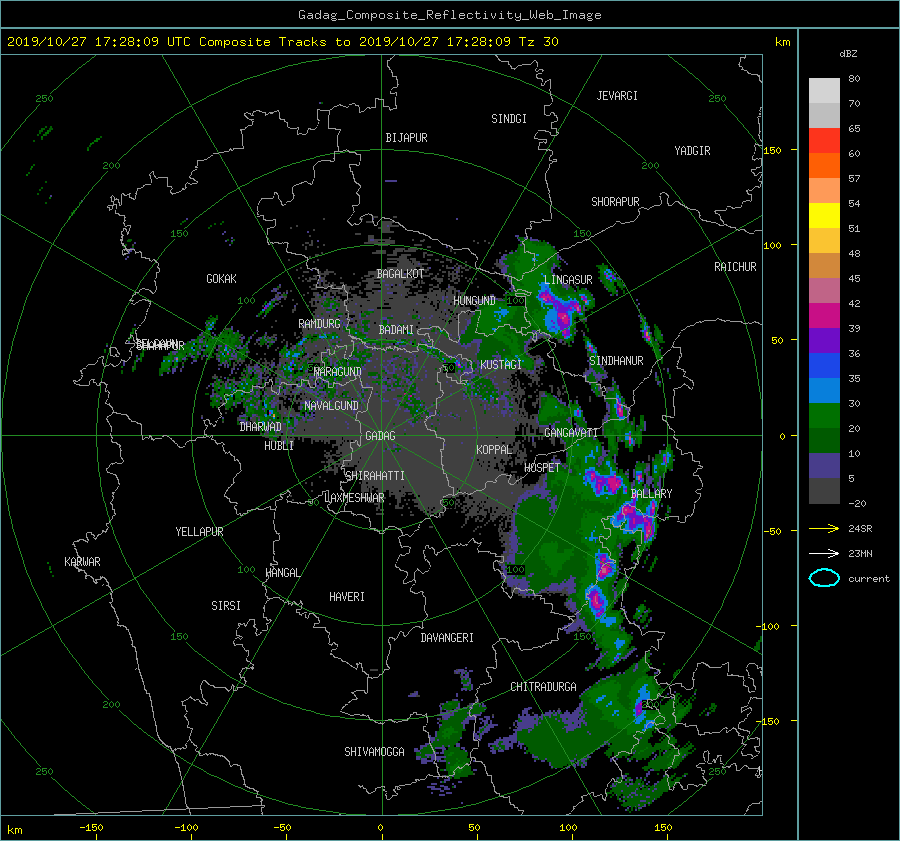
Task: Click the SINDGI city label
Action: click(509, 119)
